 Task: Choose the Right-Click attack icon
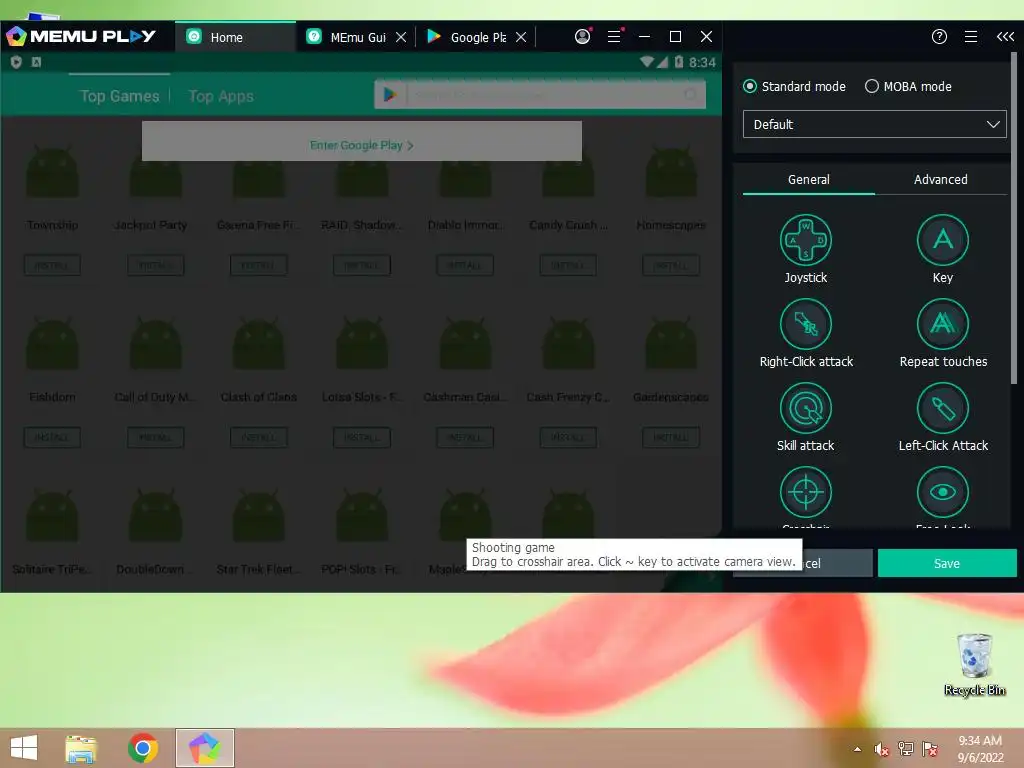(805, 324)
